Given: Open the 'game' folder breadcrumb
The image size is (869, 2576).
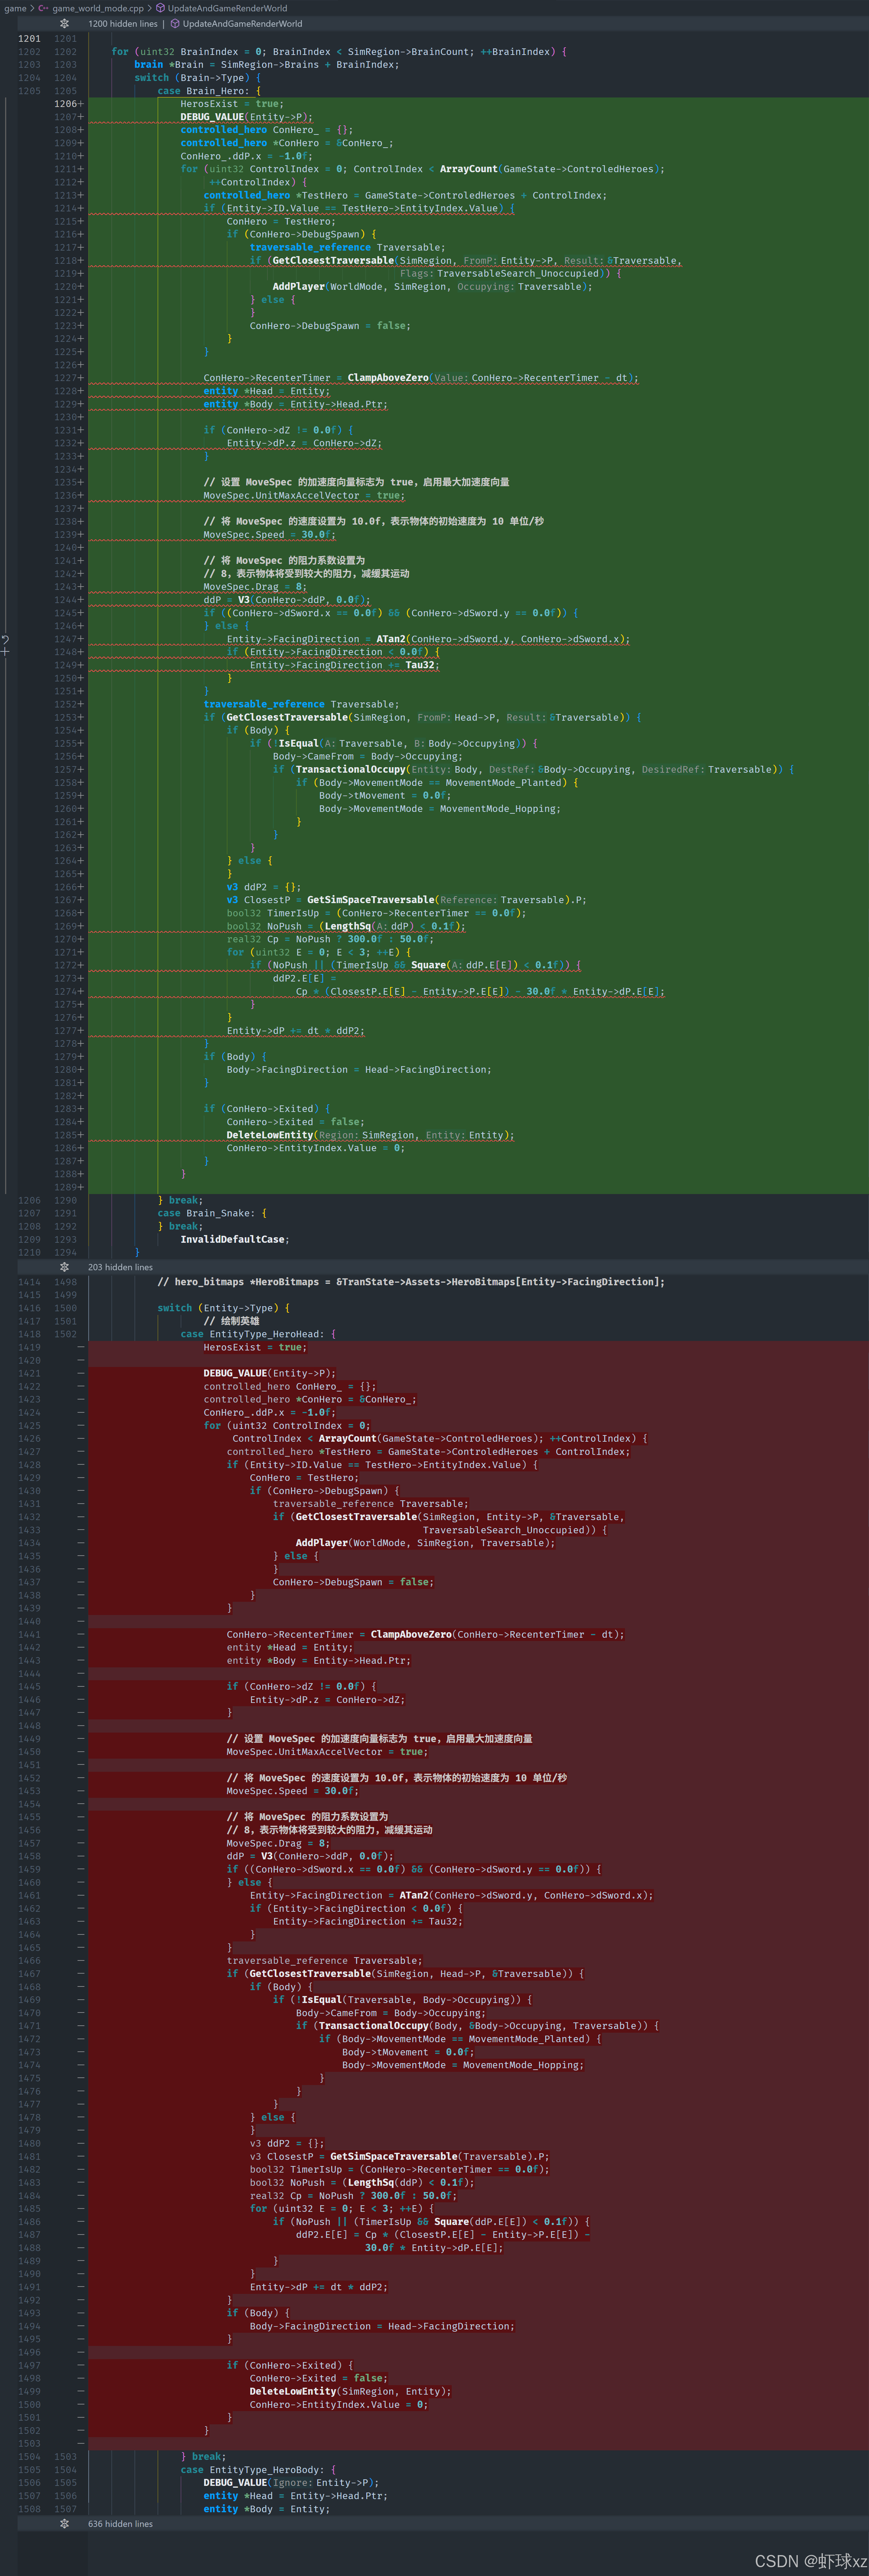Looking at the screenshot, I should pyautogui.click(x=15, y=8).
